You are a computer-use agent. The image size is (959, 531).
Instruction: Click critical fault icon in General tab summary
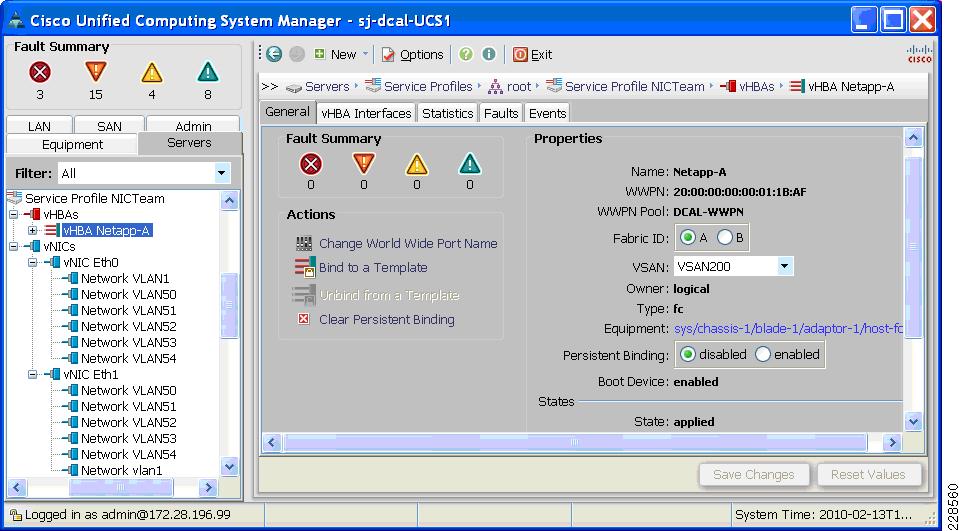point(311,164)
